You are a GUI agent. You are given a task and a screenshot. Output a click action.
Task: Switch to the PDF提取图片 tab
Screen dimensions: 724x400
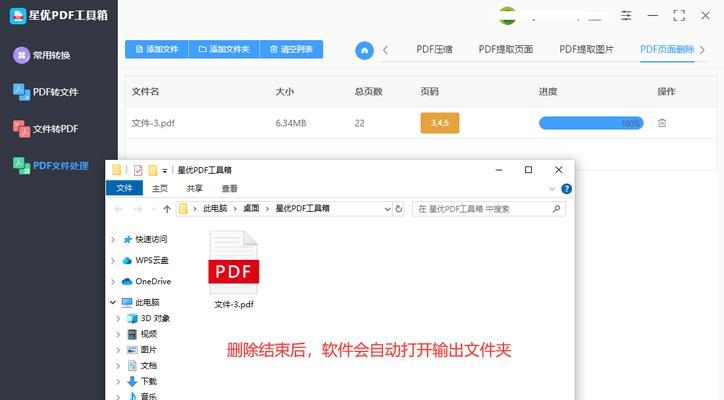pos(586,49)
